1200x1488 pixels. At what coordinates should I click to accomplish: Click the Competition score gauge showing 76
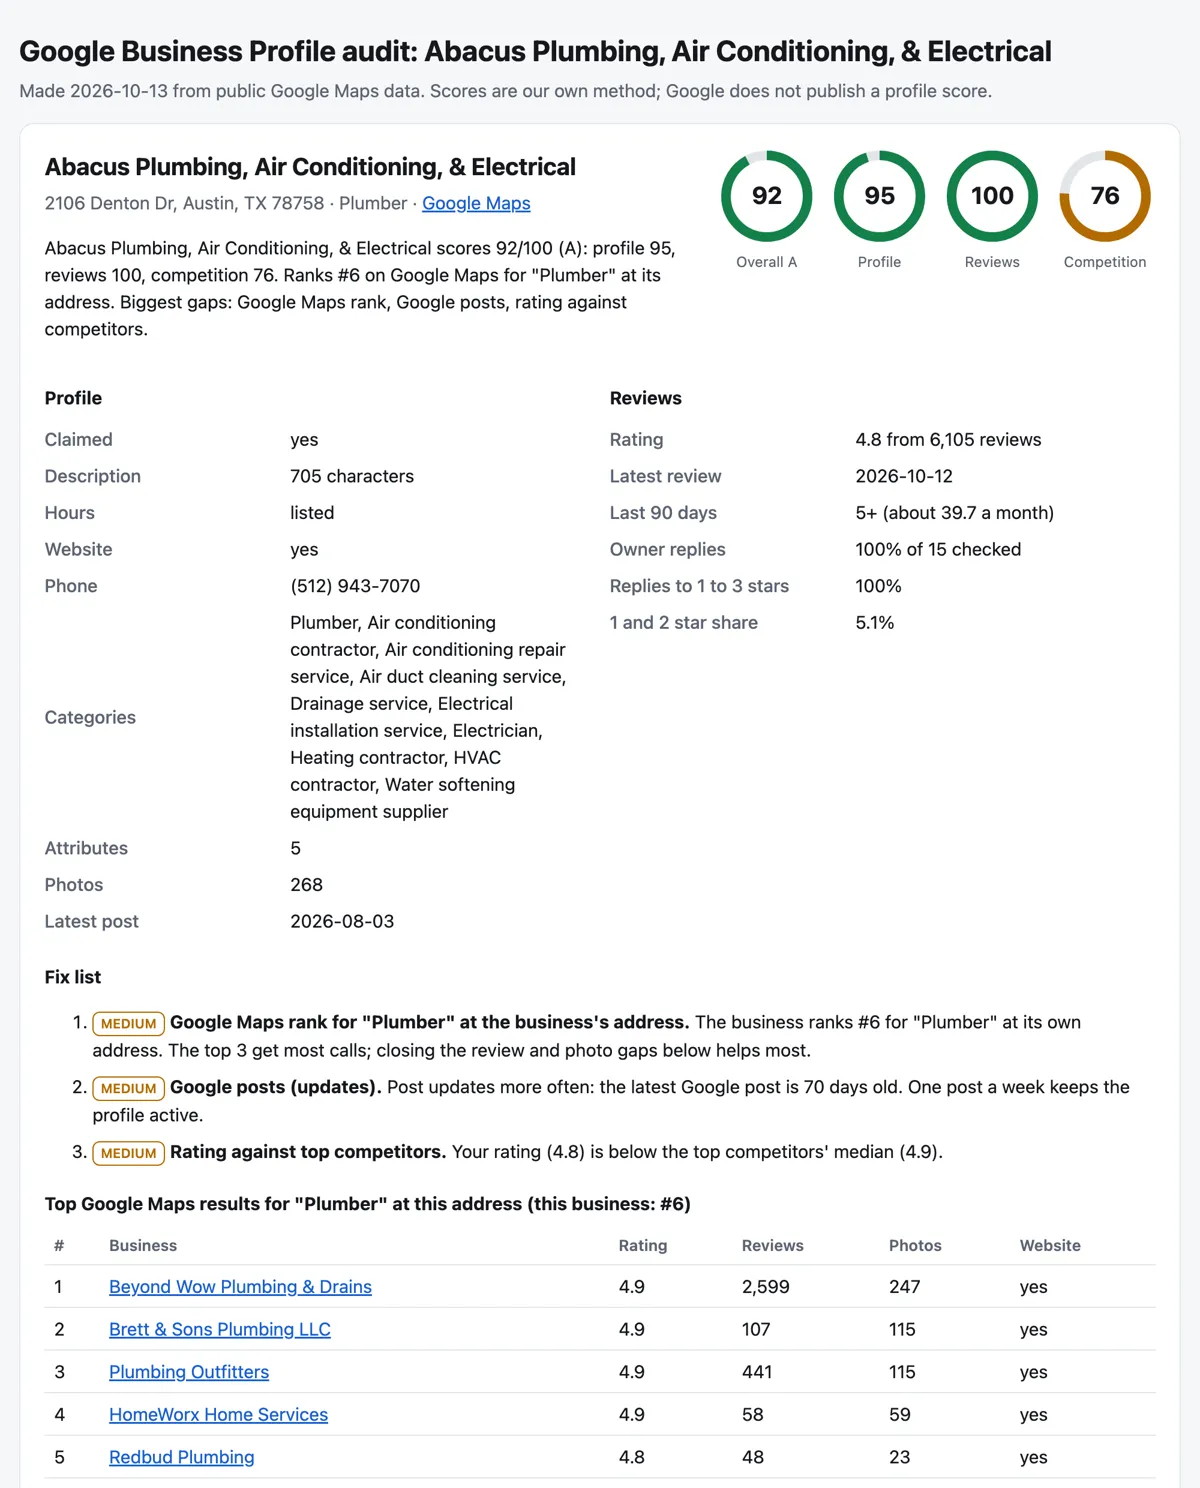pyautogui.click(x=1105, y=196)
